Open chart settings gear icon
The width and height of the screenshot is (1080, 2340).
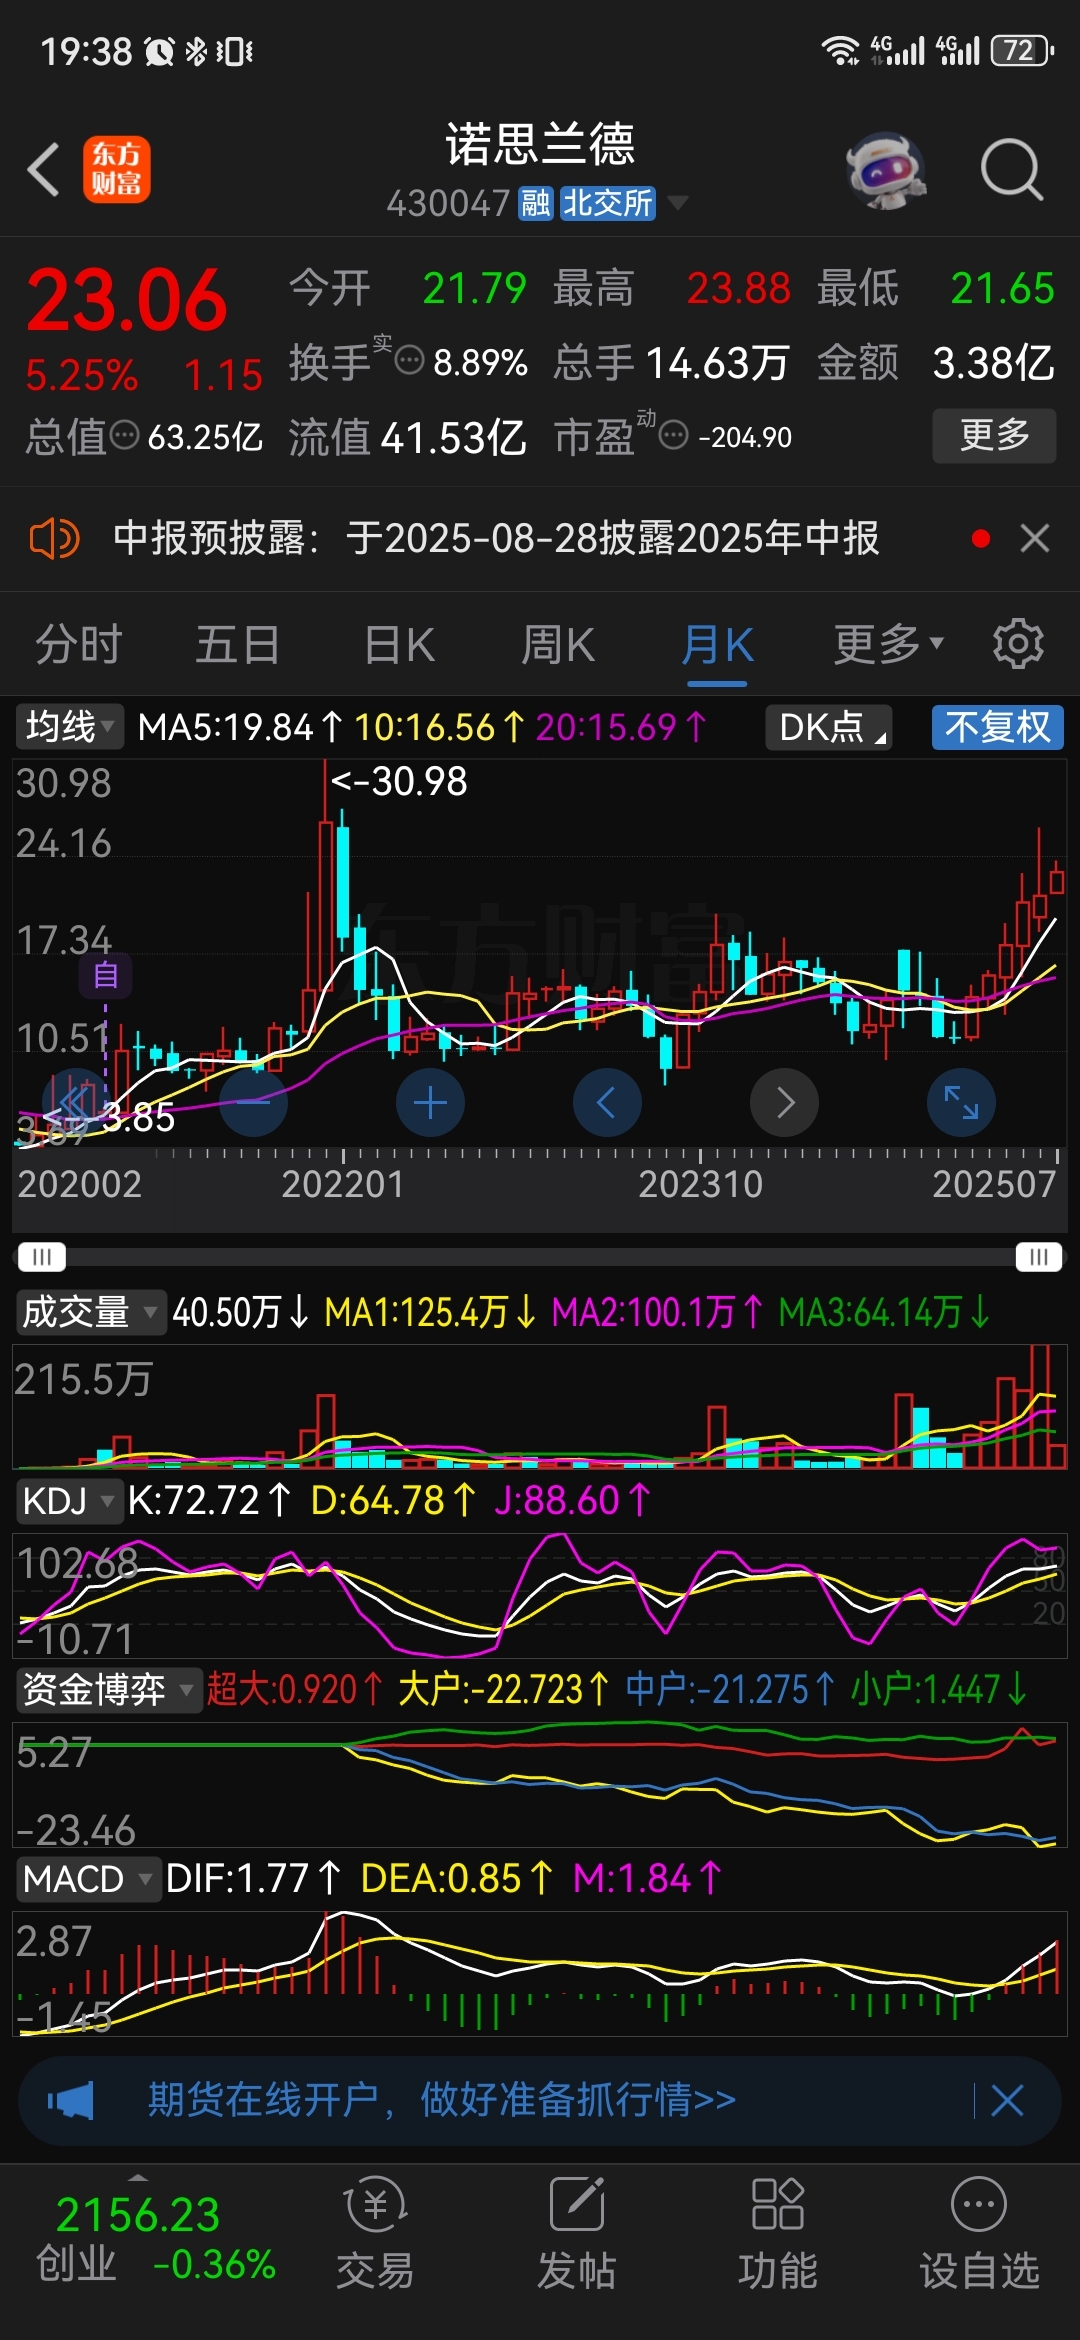(1018, 643)
